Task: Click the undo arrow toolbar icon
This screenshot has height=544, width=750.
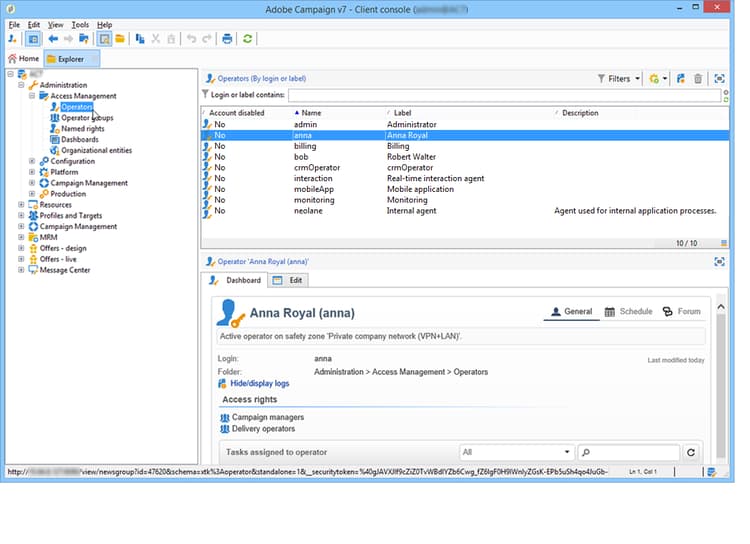Action: pos(191,39)
